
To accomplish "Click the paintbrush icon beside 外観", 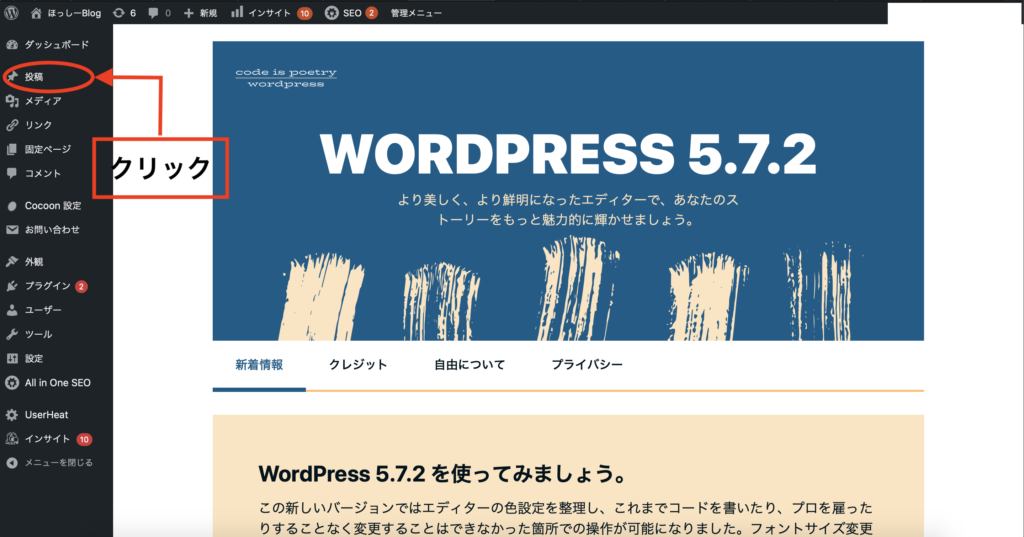I will (x=12, y=262).
